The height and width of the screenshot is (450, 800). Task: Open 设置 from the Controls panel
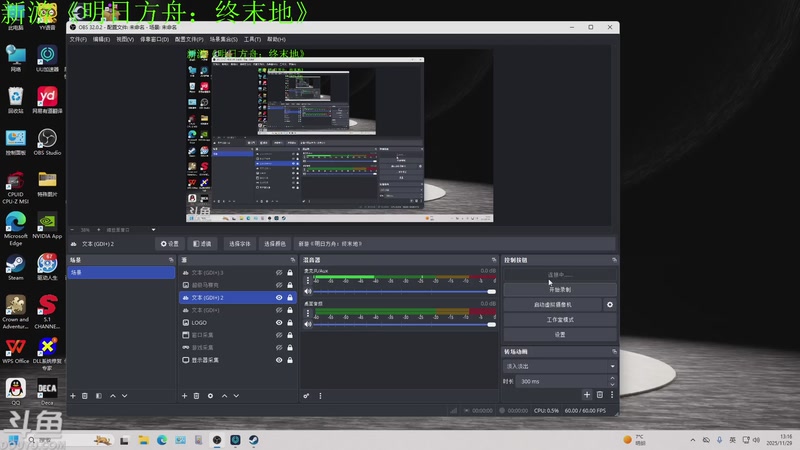pos(560,335)
